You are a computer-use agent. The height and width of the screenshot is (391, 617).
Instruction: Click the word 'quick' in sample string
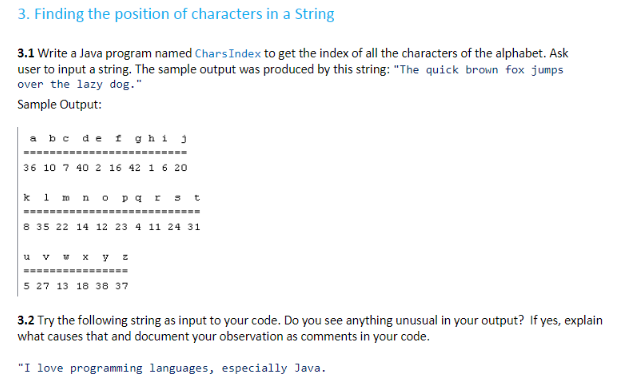click(442, 70)
